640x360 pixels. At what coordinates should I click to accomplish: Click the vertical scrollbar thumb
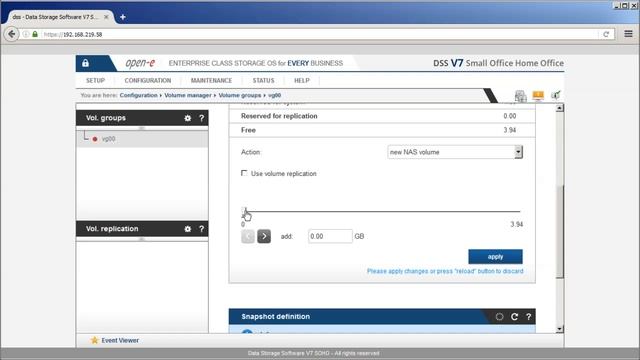560,232
